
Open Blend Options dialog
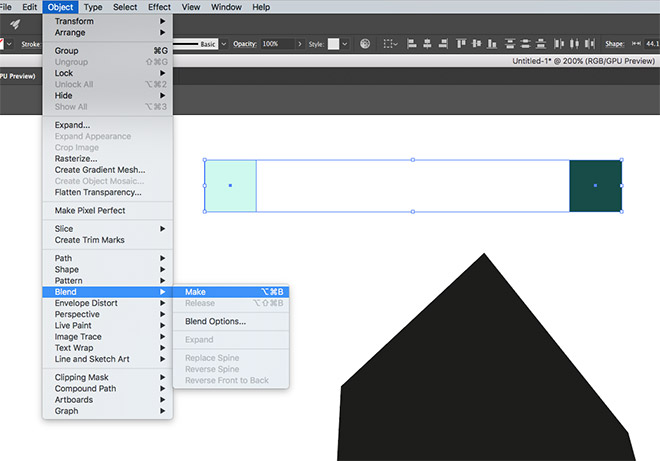215,321
